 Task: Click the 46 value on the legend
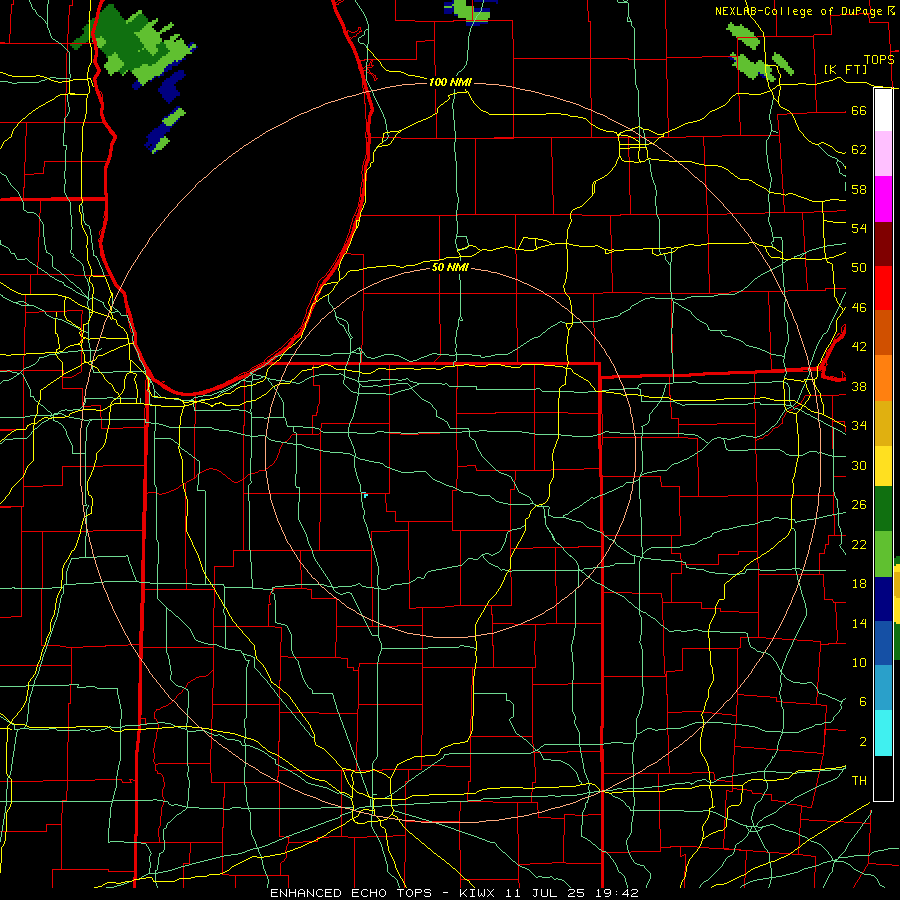[859, 307]
